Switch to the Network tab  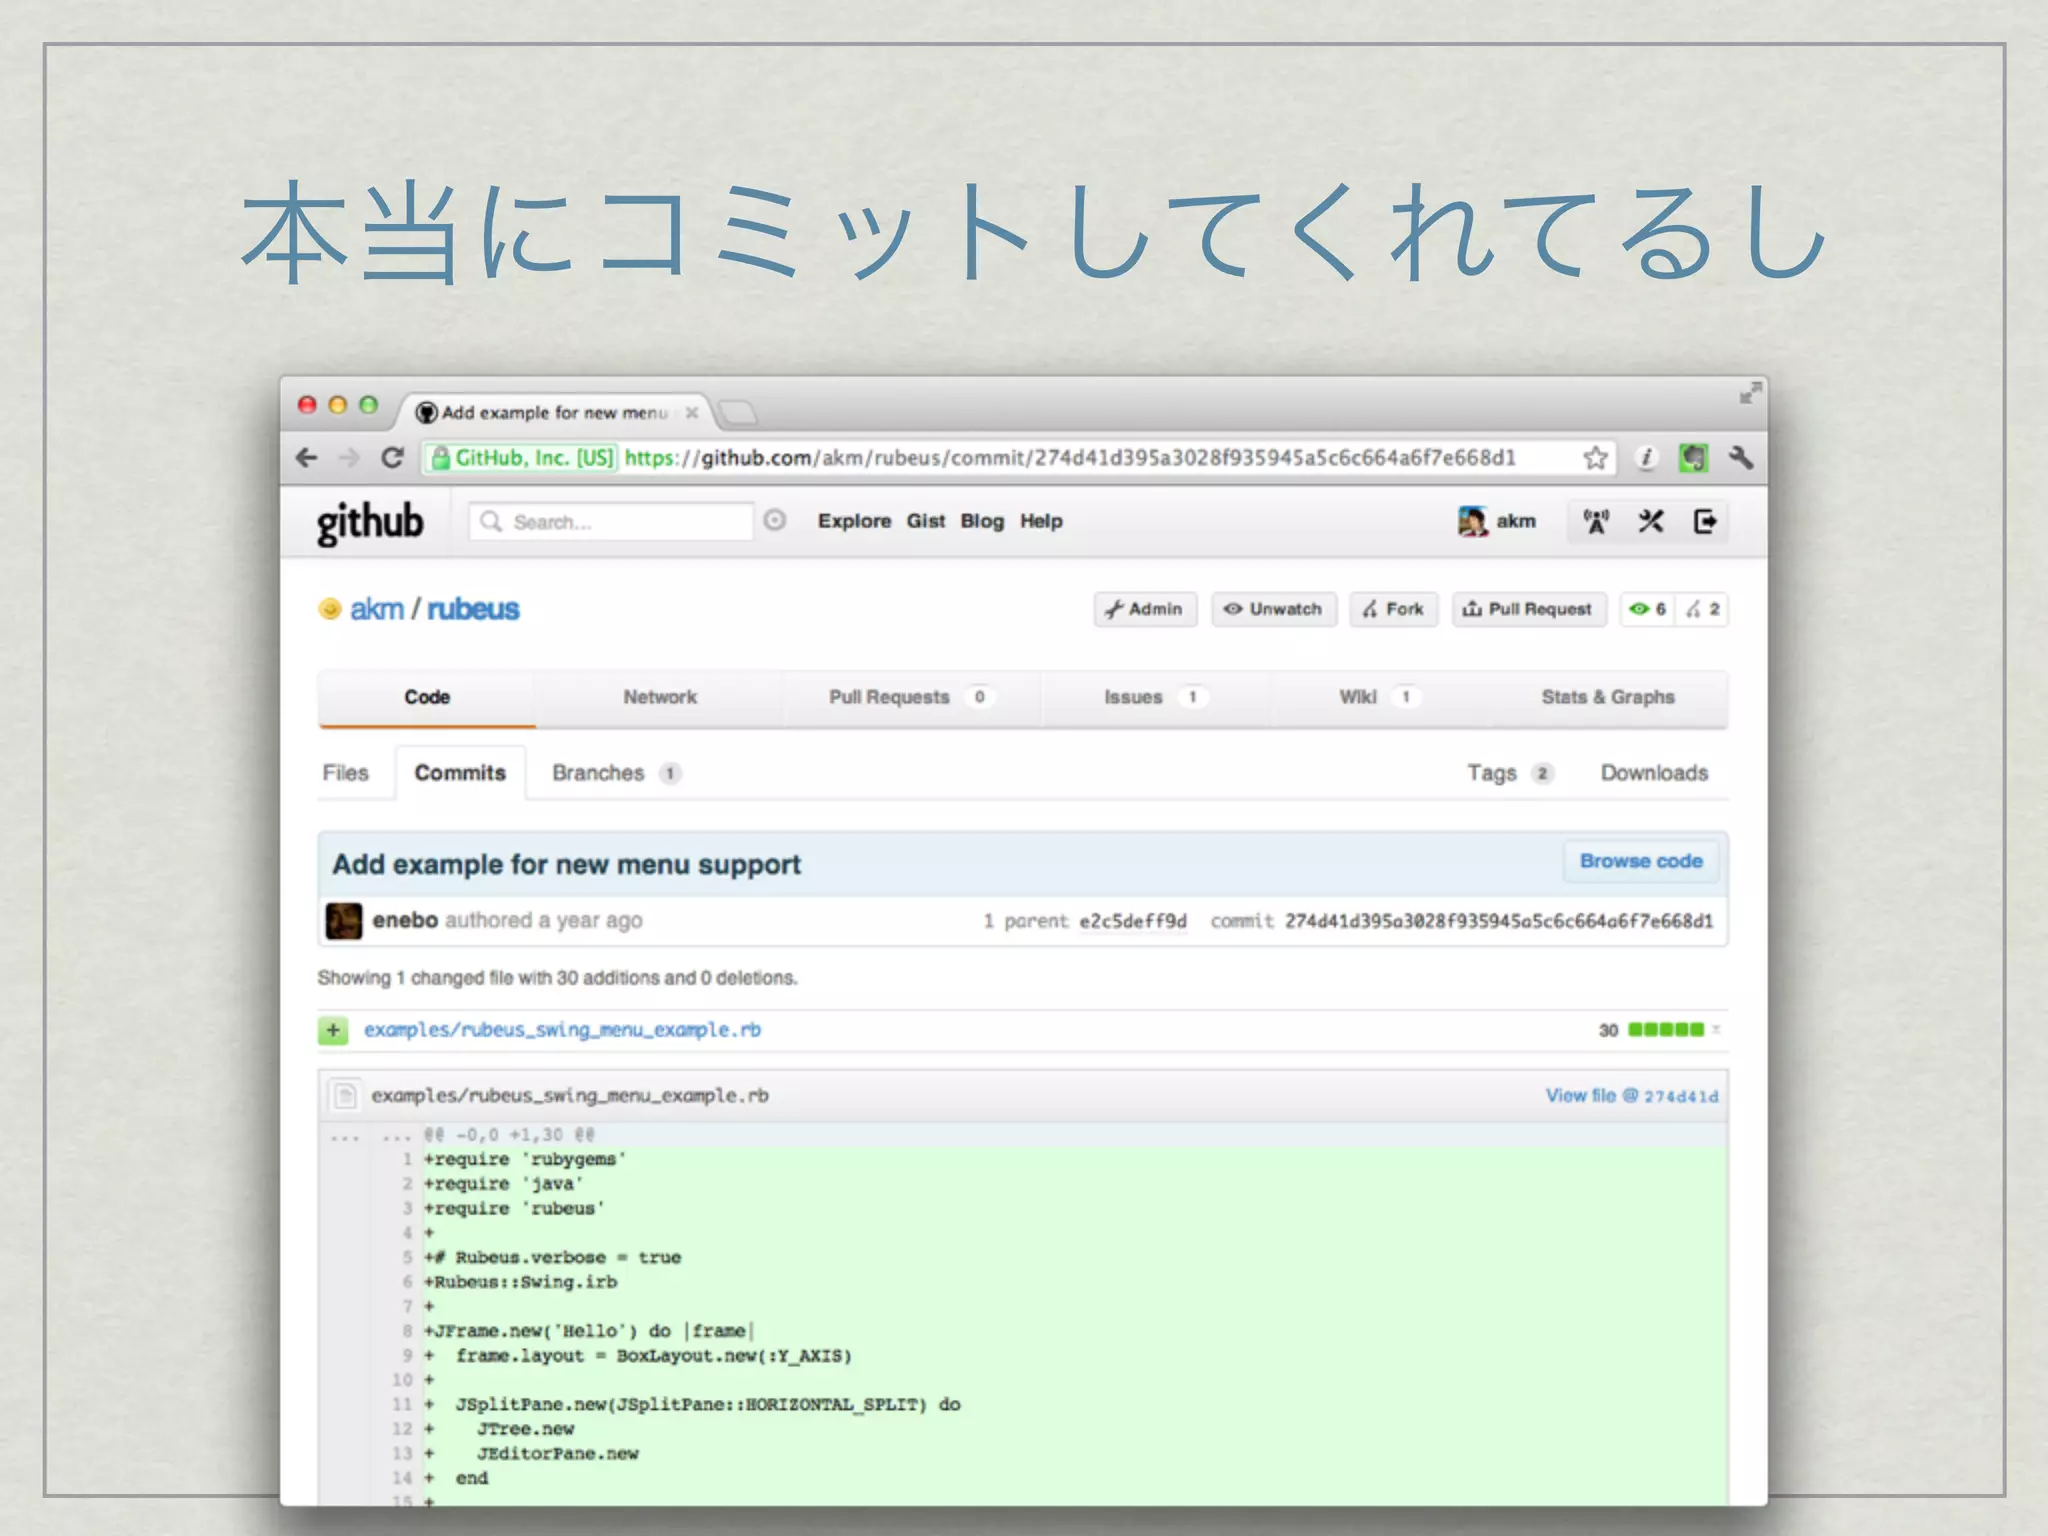660,697
